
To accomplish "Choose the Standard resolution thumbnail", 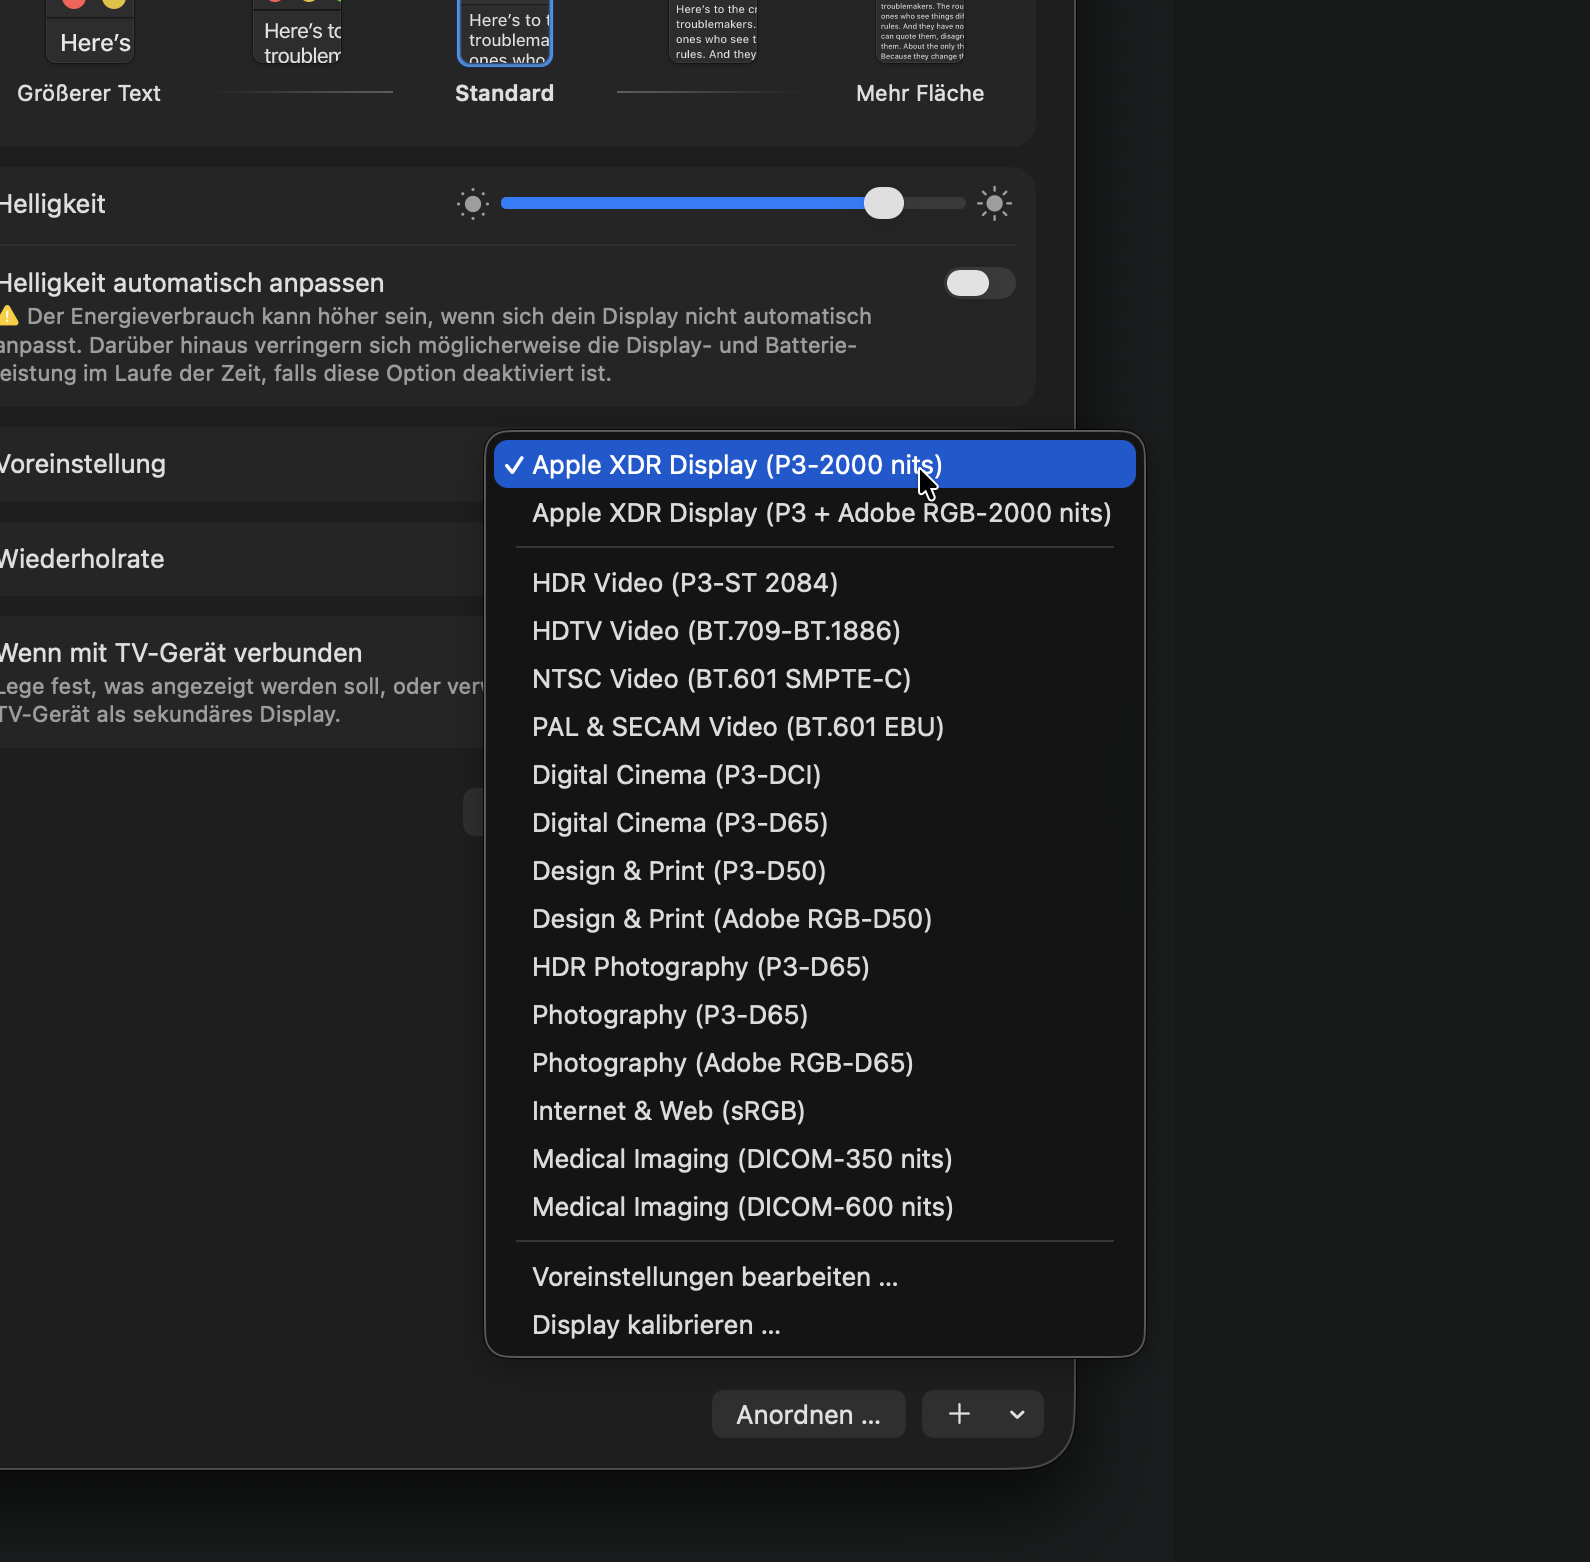I will point(505,32).
